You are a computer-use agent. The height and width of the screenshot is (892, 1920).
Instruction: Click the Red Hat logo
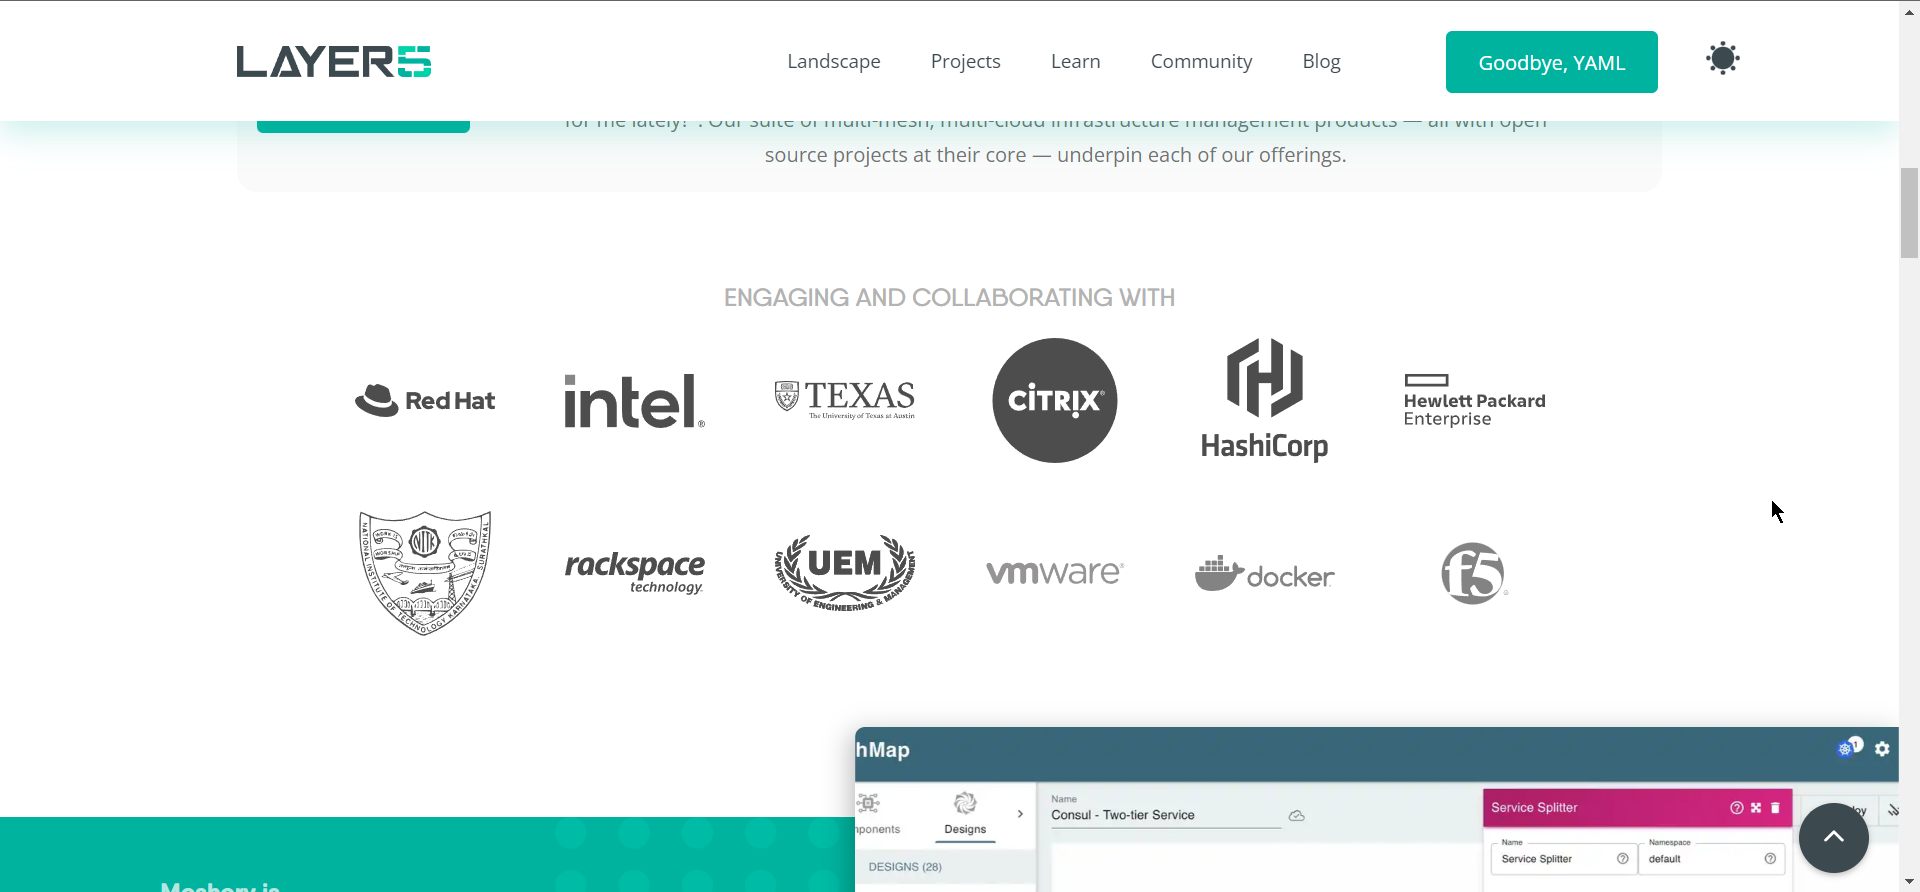point(425,400)
